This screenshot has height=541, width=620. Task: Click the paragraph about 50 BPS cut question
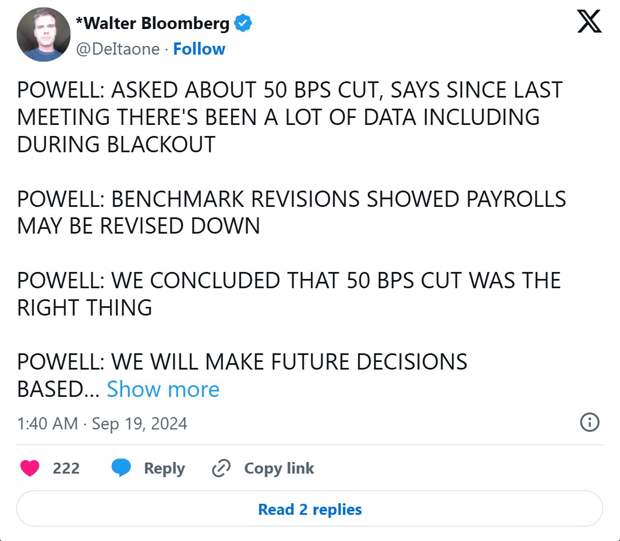289,117
